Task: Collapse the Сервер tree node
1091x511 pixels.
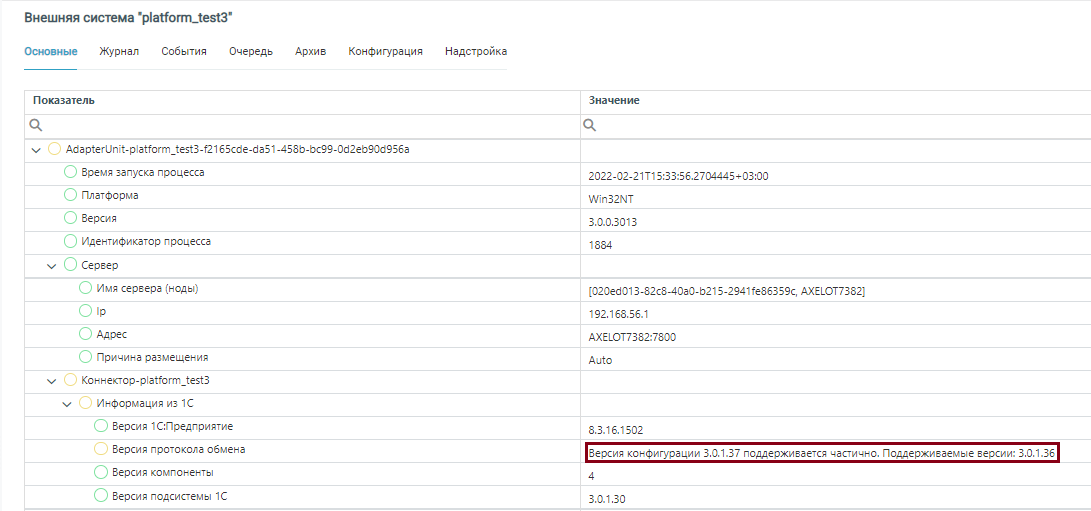Action: pos(52,266)
